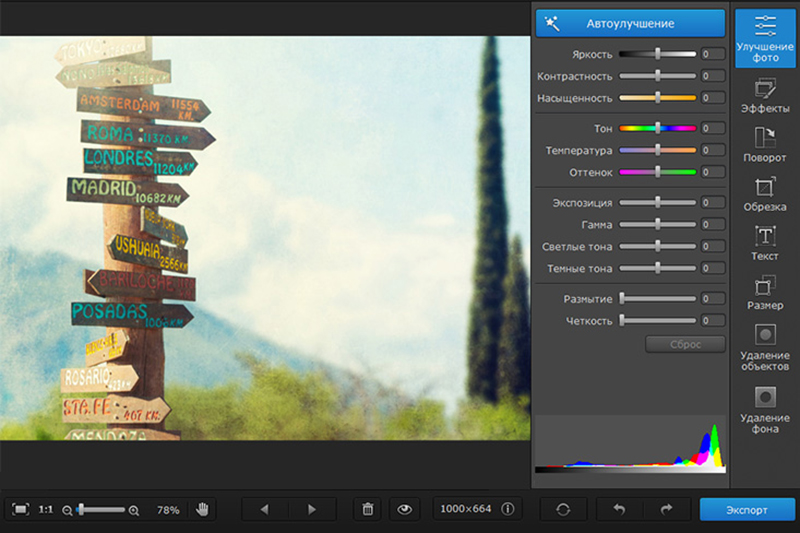The width and height of the screenshot is (800, 533).
Task: Click the Насыщенность value field
Action: [713, 98]
